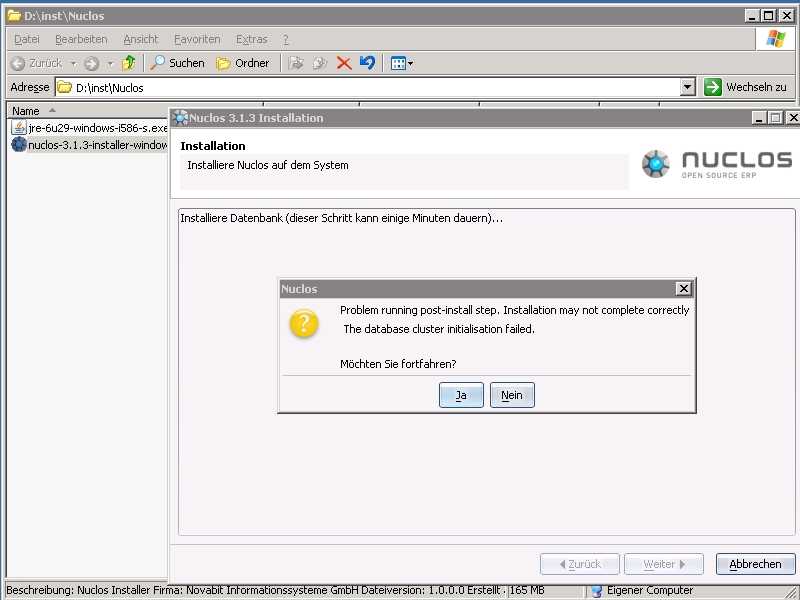Close the Nuclos error dialog
This screenshot has width=800, height=600.
(683, 289)
